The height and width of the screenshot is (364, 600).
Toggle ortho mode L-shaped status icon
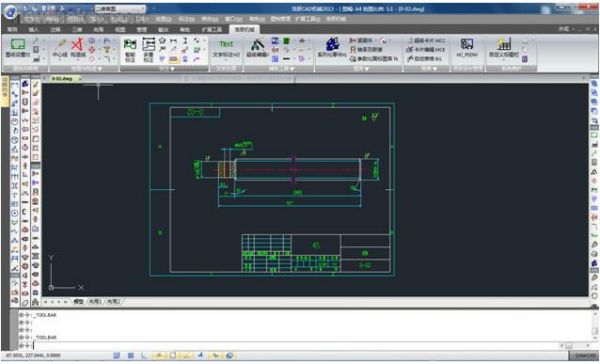click(x=144, y=356)
